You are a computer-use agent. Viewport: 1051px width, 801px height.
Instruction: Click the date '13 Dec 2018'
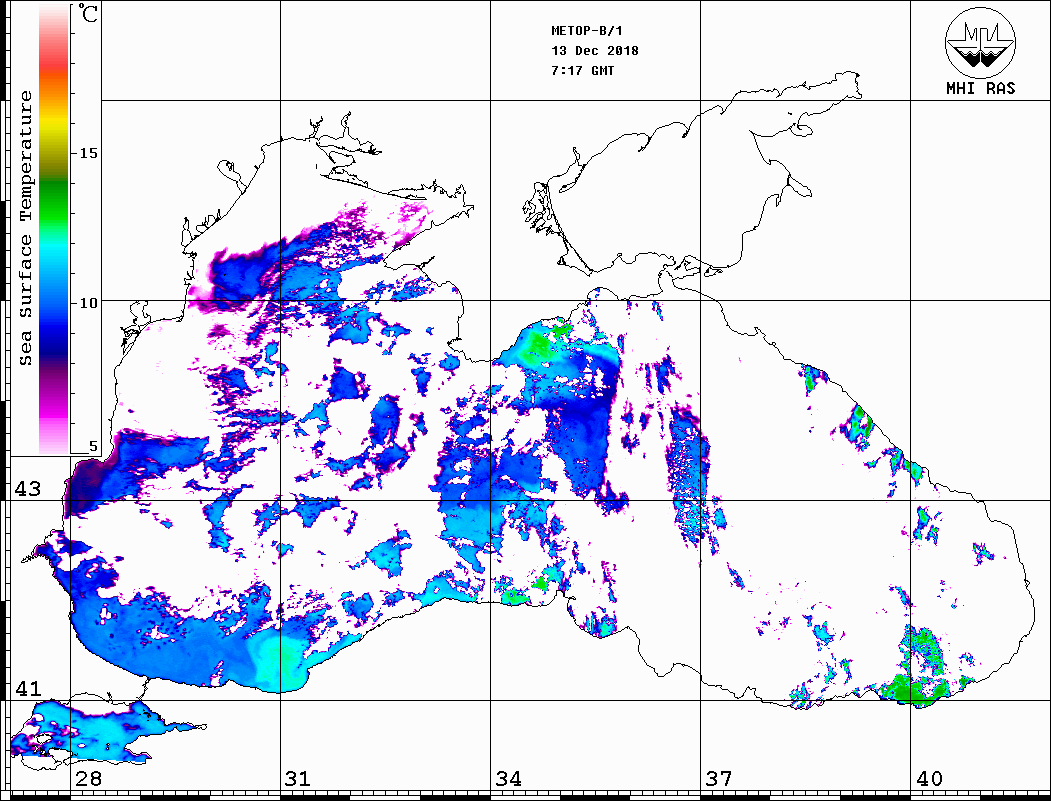[595, 51]
